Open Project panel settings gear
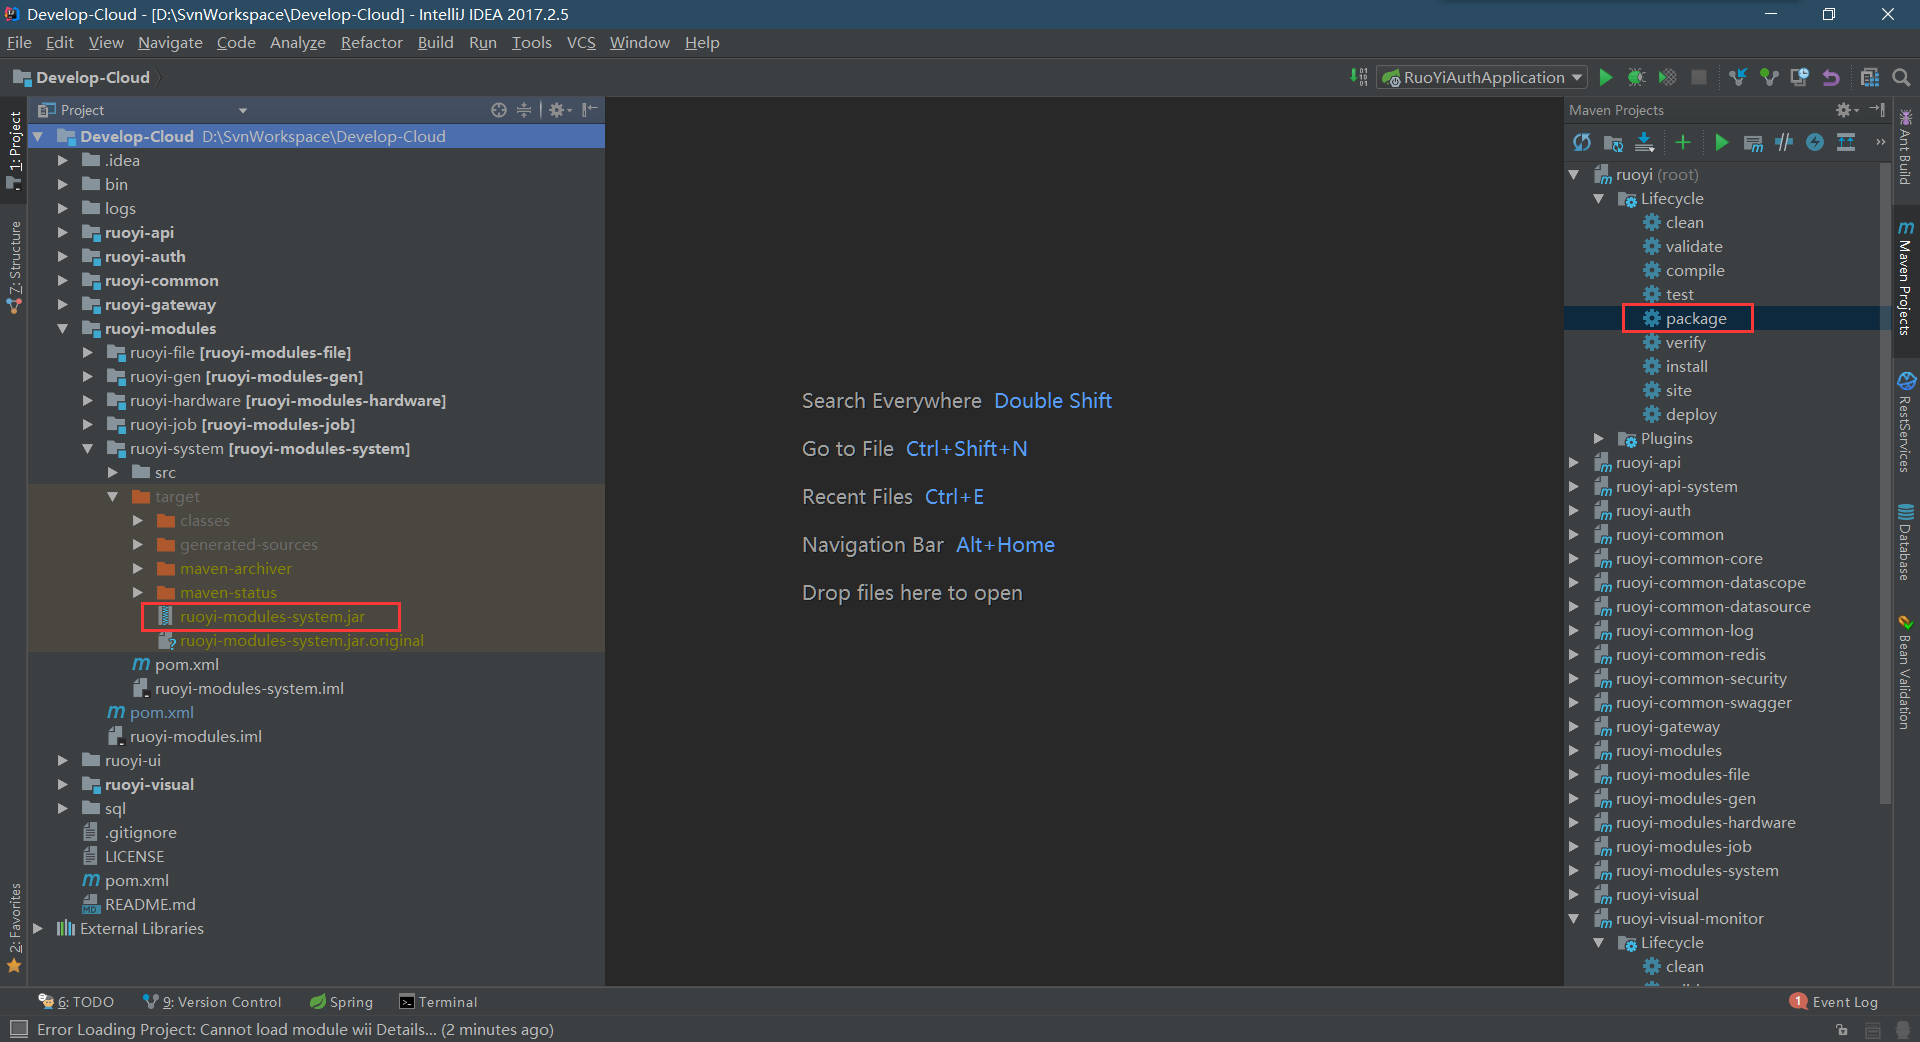 [x=559, y=110]
